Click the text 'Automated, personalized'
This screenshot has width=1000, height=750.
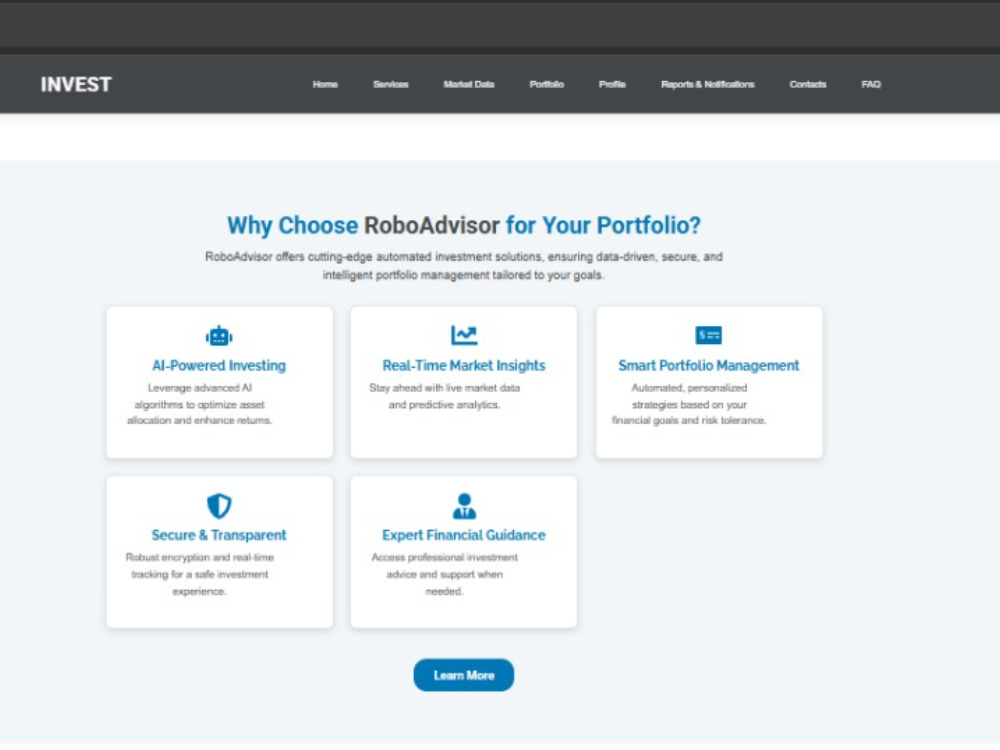click(689, 388)
